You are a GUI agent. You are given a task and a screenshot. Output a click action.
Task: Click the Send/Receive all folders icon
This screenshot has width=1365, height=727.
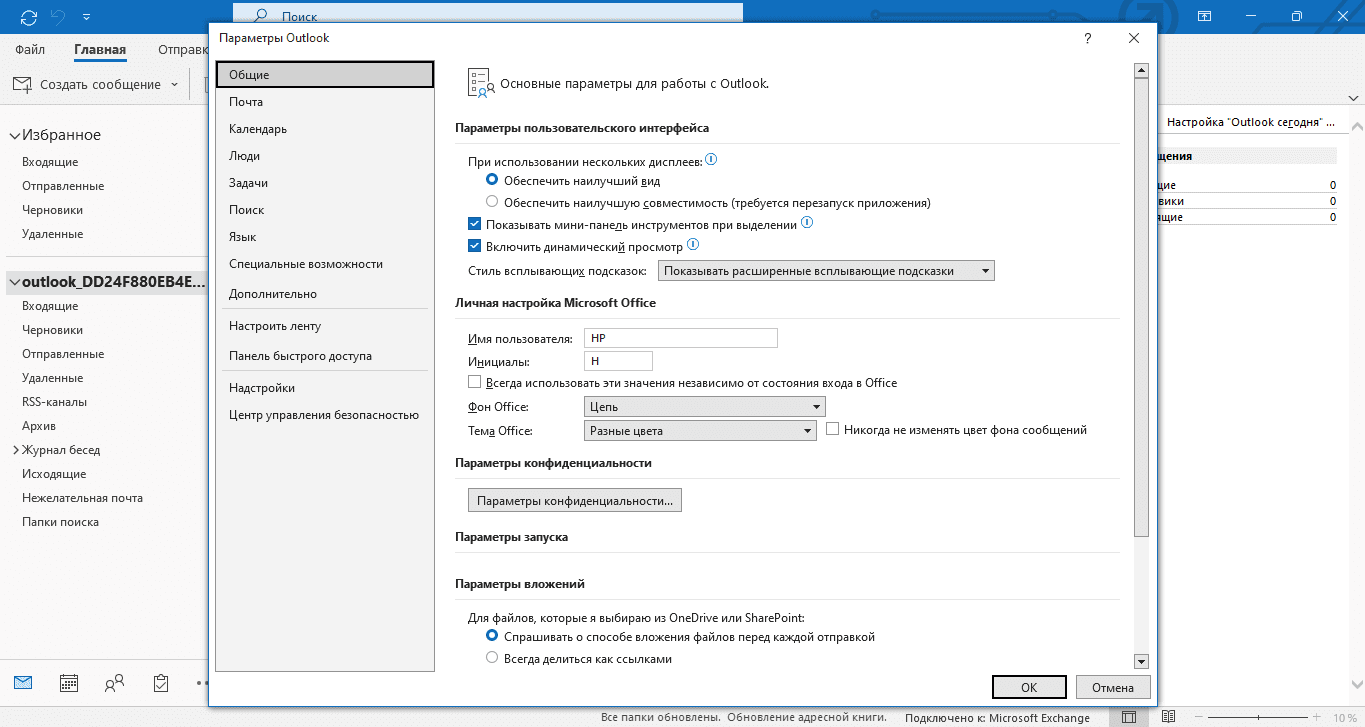29,17
